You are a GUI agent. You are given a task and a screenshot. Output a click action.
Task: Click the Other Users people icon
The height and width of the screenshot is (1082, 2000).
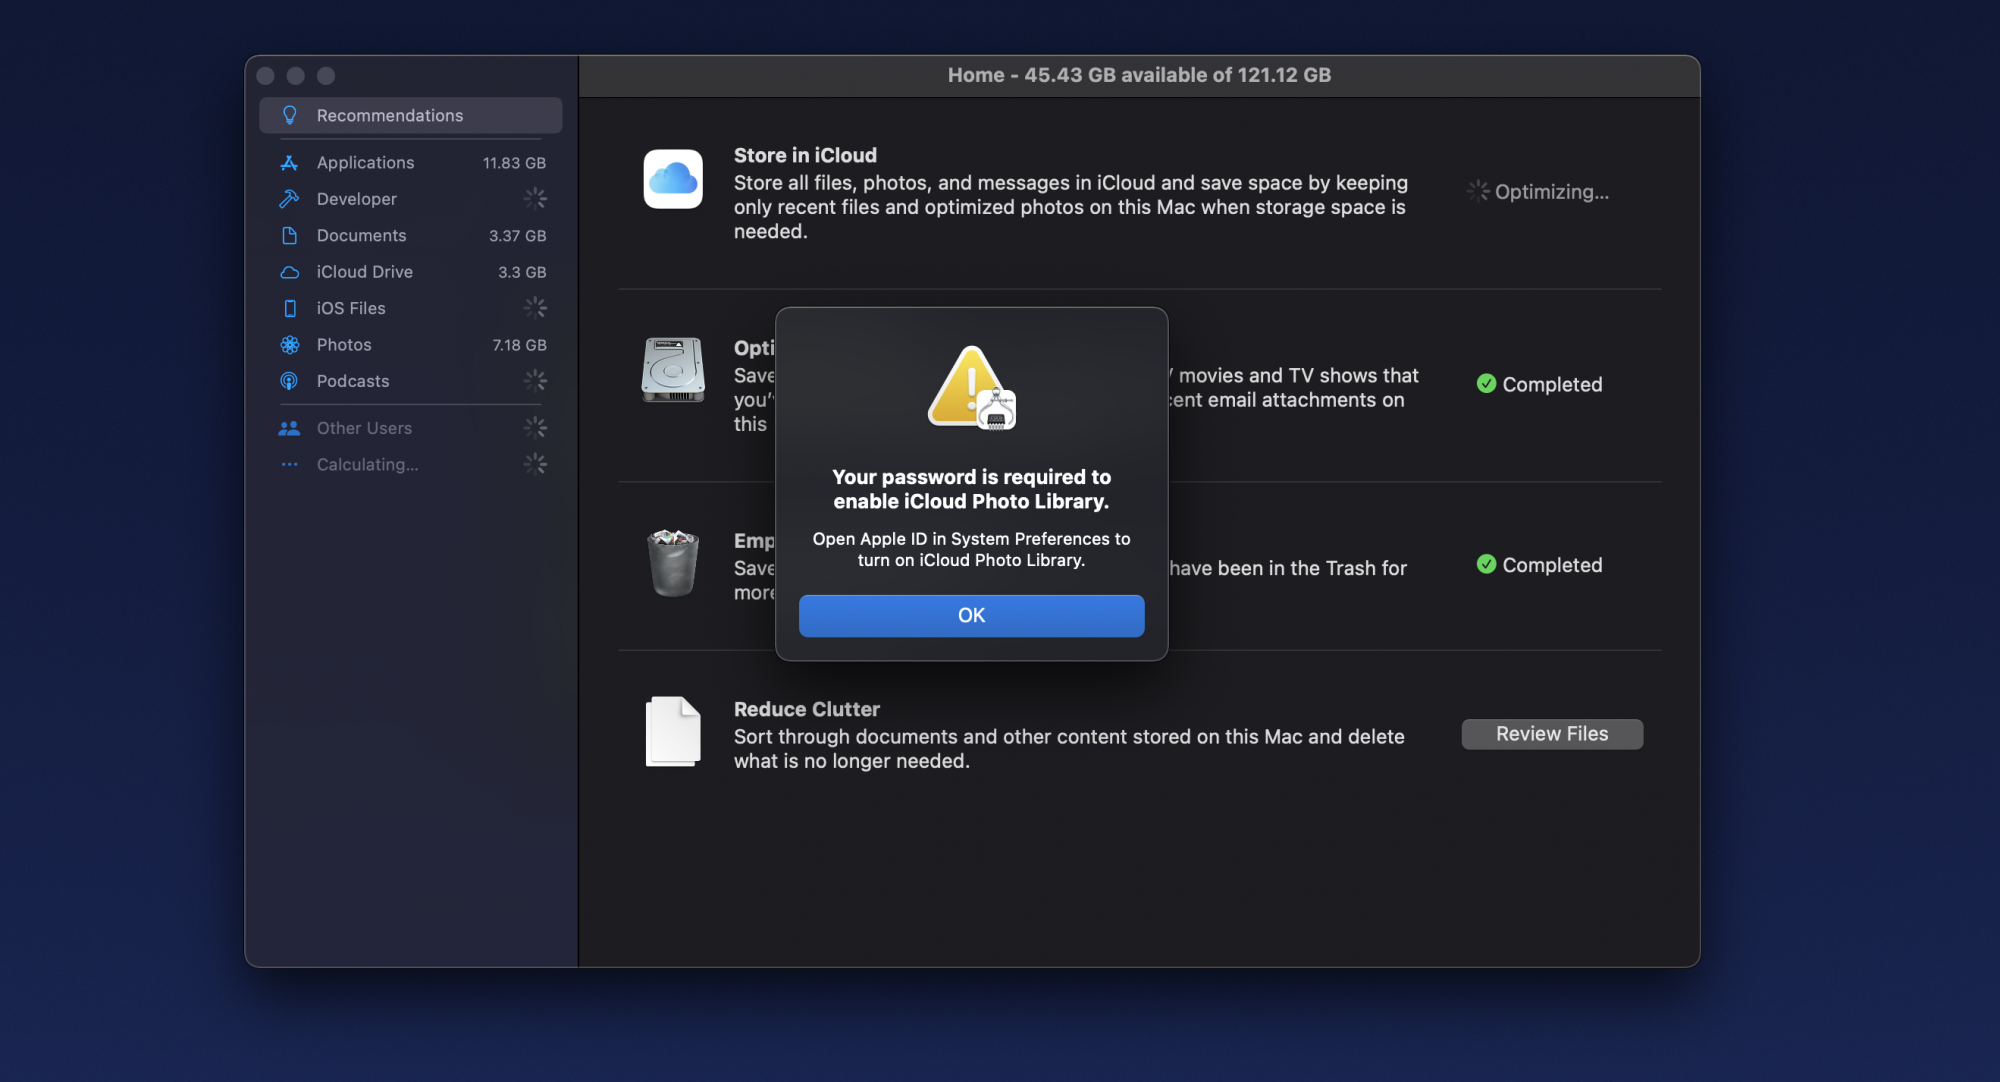pos(289,428)
